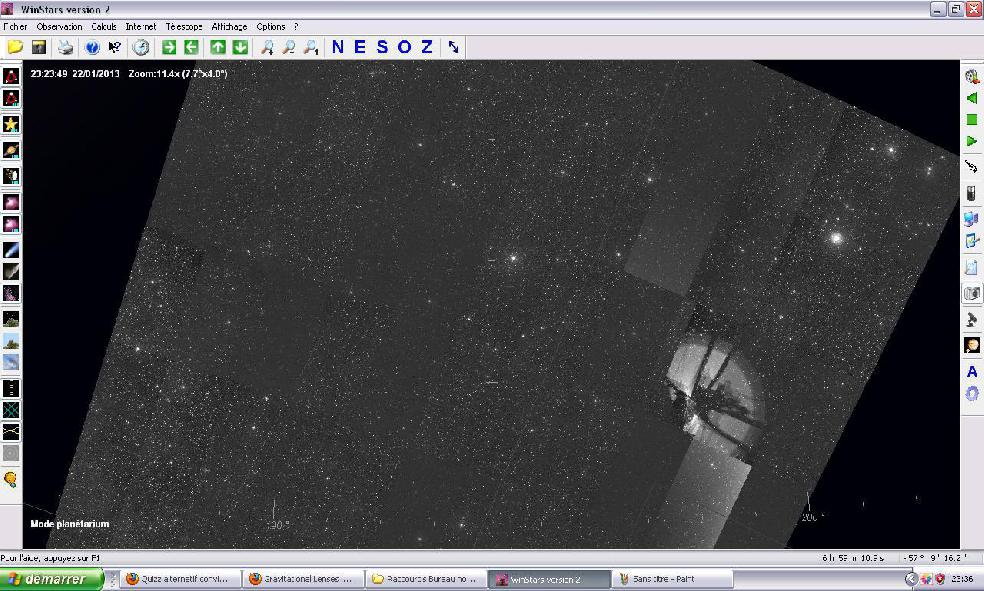
Task: Toggle the planets (Saturn) display icon
Action: [x=11, y=150]
